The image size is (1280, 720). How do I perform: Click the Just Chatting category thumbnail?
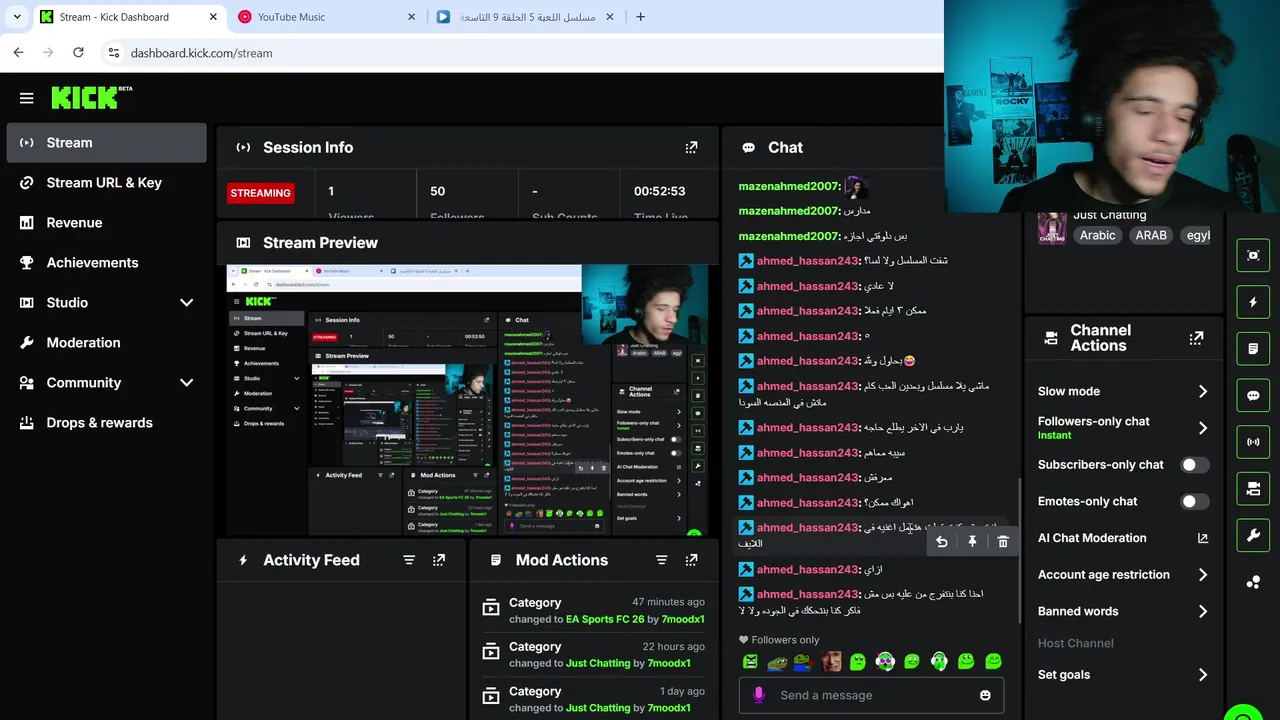click(1052, 228)
